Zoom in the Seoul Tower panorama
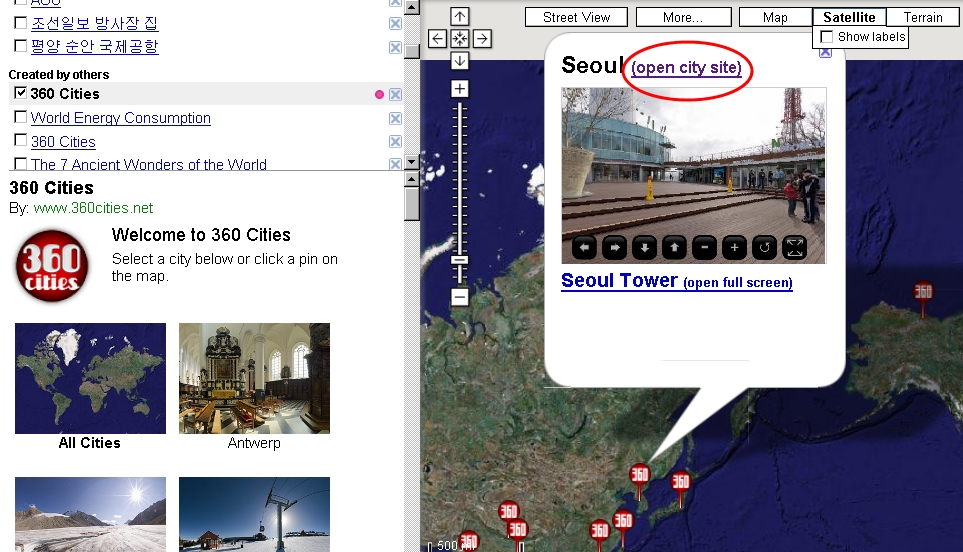This screenshot has width=963, height=552. pos(735,247)
